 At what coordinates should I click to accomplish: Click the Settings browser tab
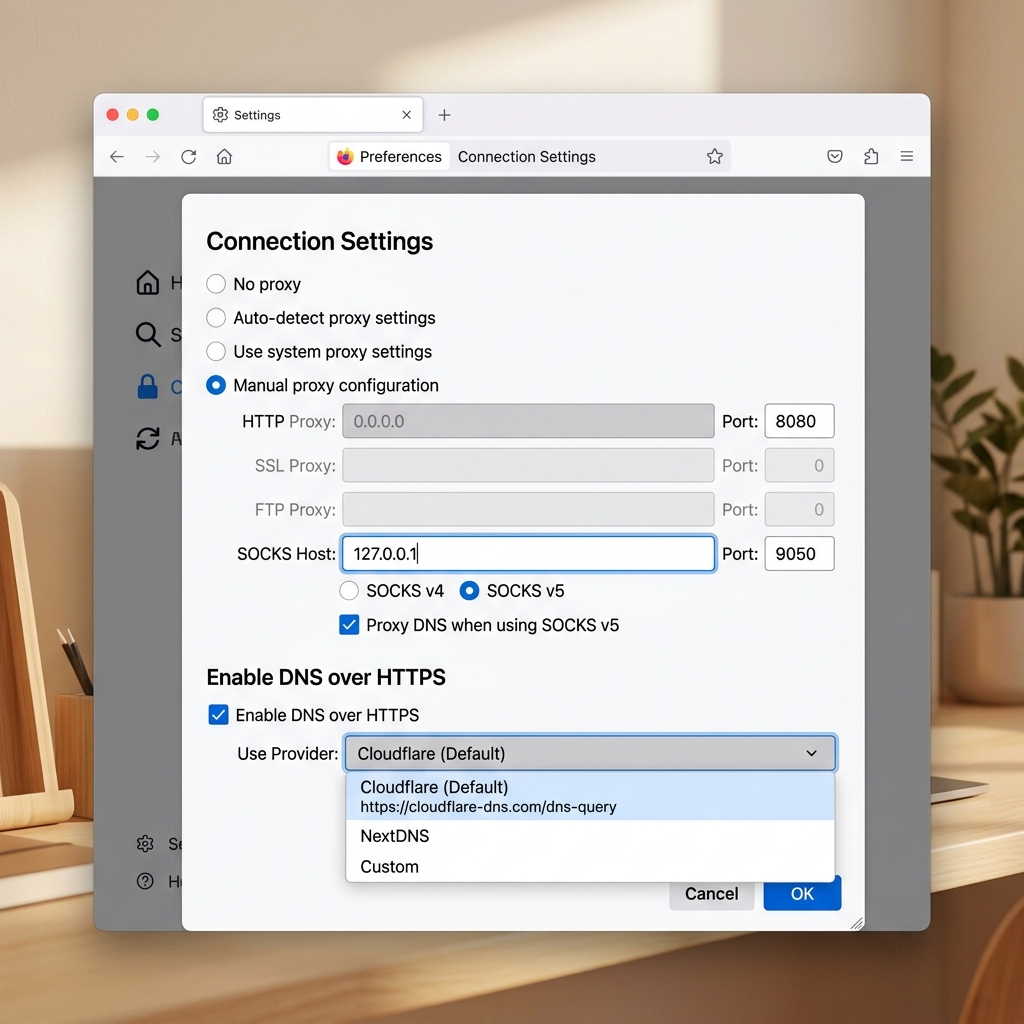313,115
